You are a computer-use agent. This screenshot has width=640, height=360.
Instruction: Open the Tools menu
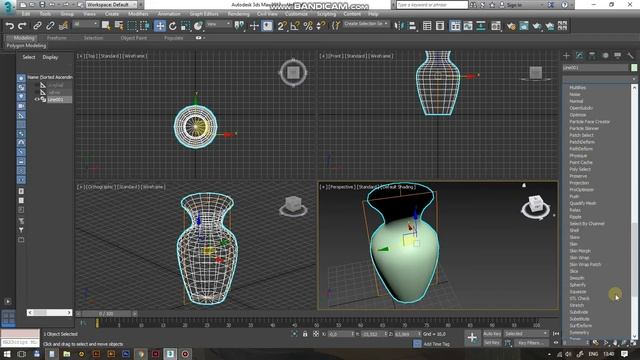point(45,14)
